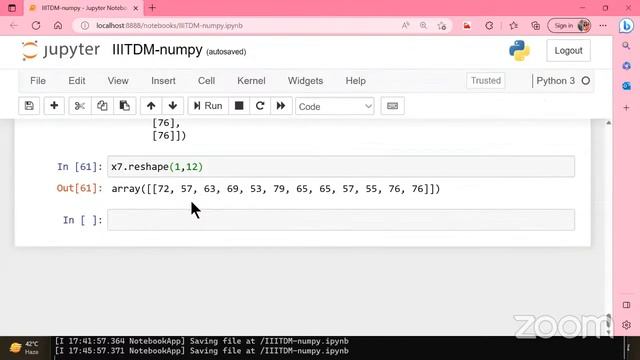
Task: Open the Insert menu
Action: click(163, 81)
